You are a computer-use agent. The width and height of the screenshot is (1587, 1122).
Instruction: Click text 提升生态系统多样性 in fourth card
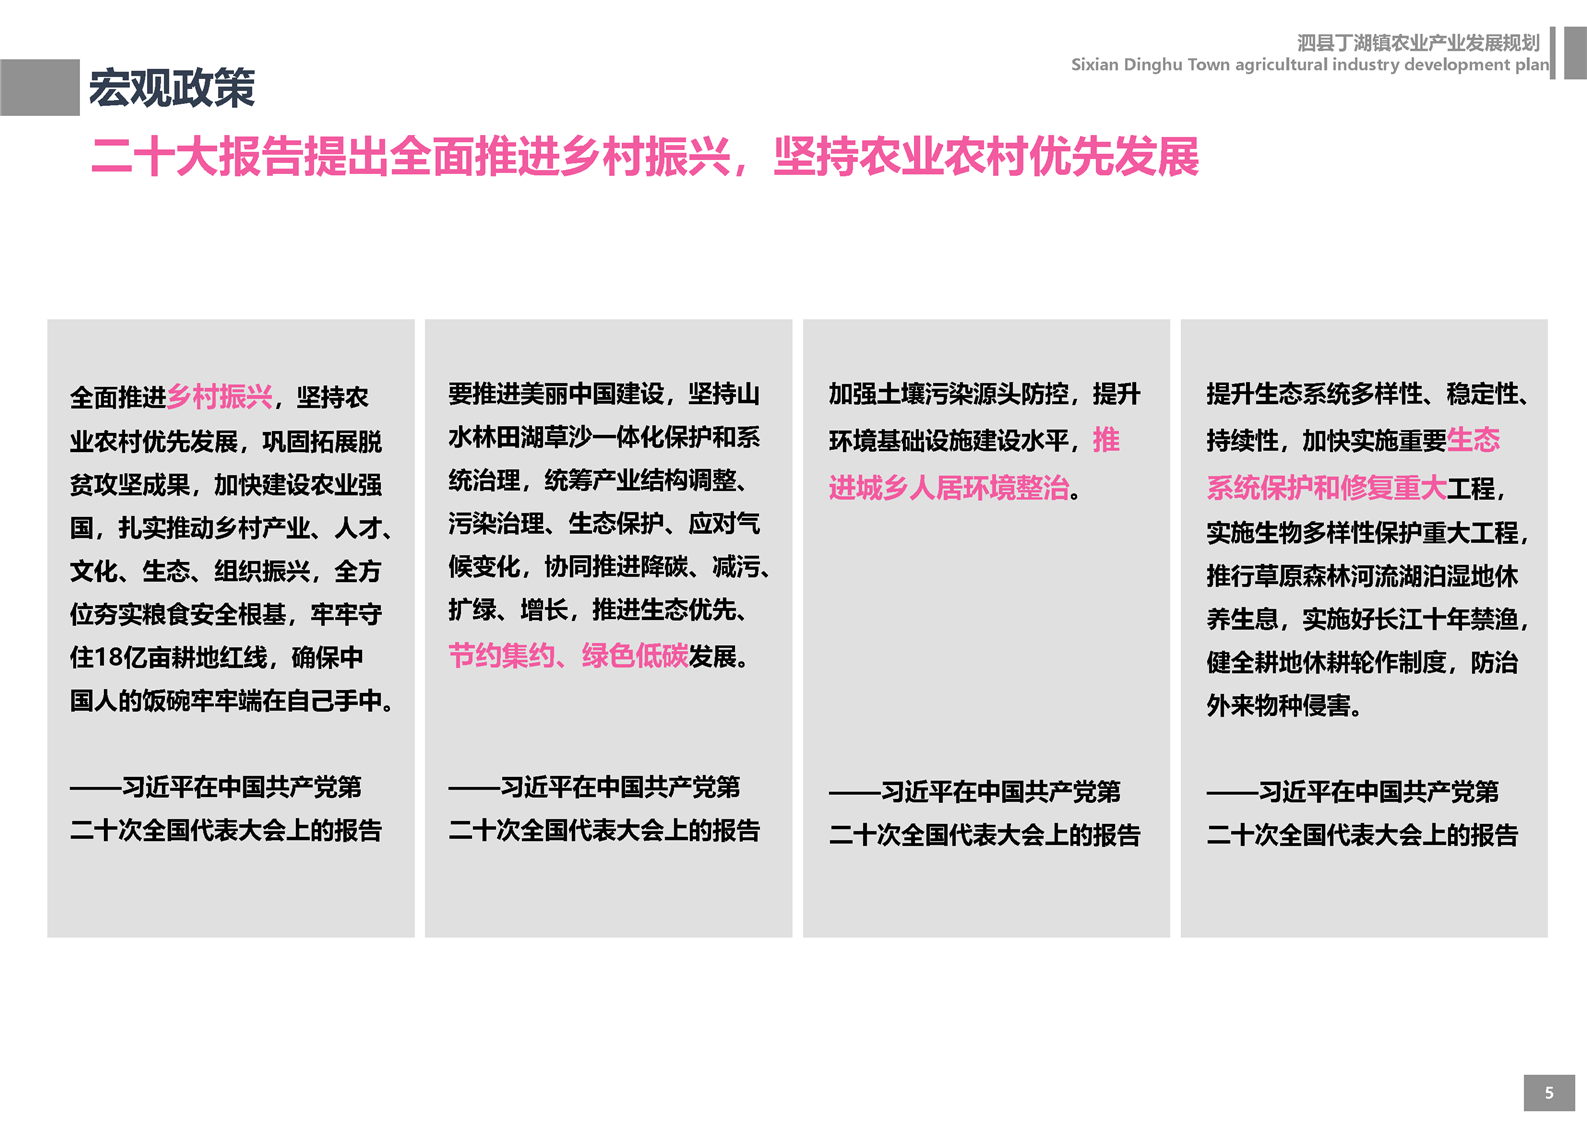(1314, 394)
